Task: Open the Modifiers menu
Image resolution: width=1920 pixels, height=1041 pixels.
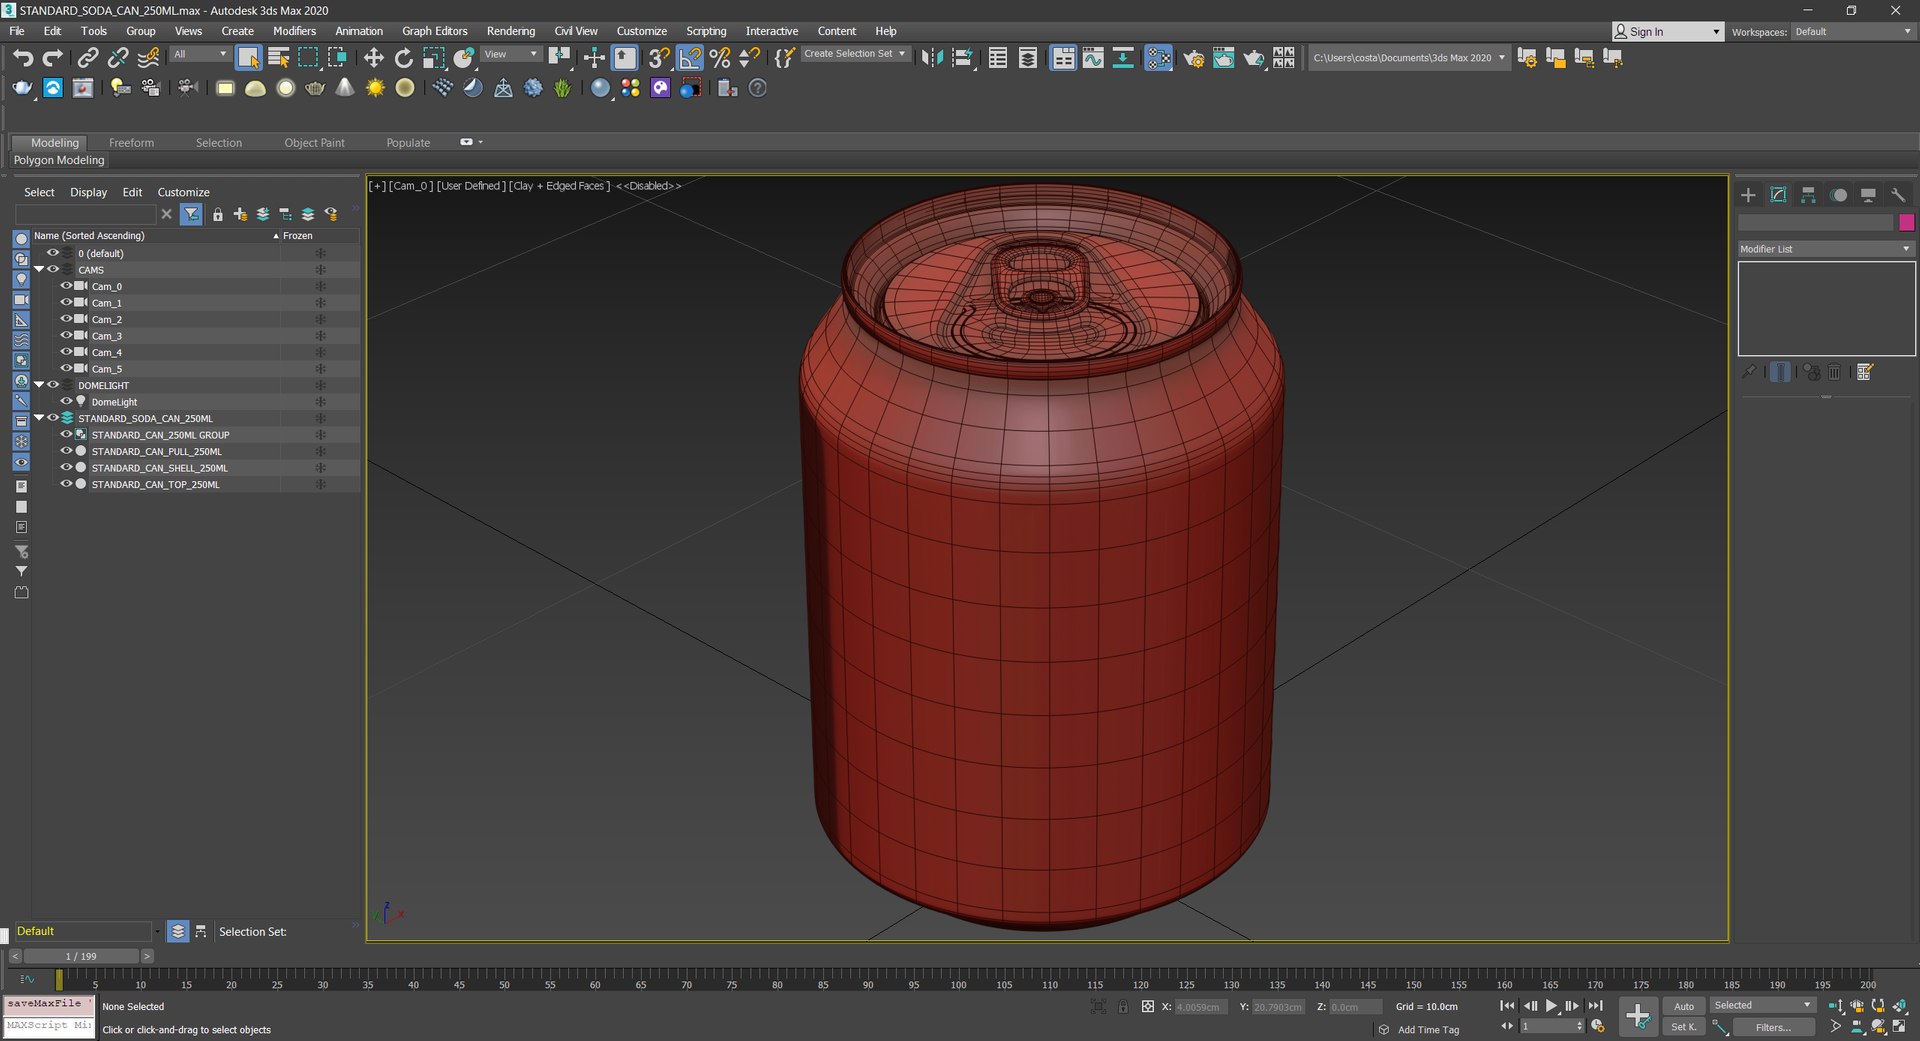Action: click(x=294, y=31)
